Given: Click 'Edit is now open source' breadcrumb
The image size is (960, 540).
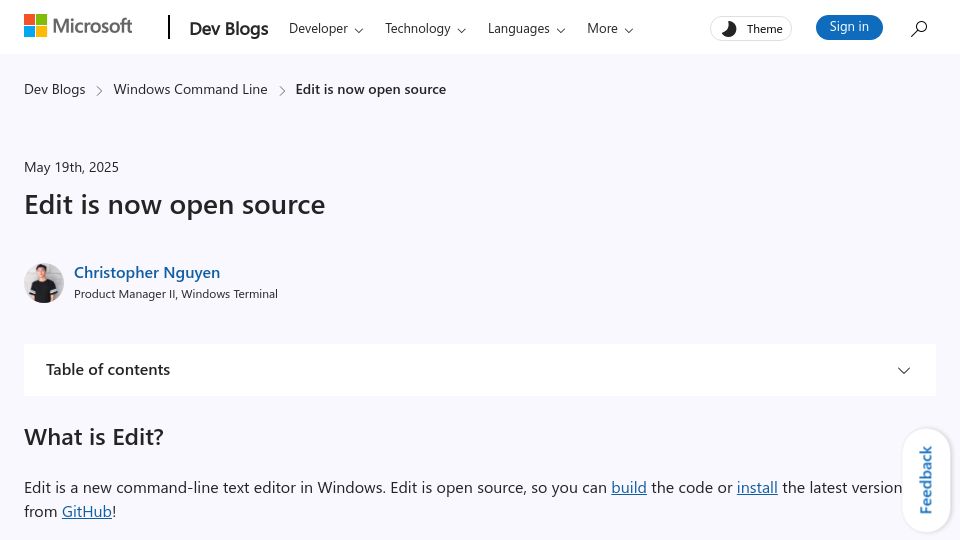Looking at the screenshot, I should click(x=370, y=89).
